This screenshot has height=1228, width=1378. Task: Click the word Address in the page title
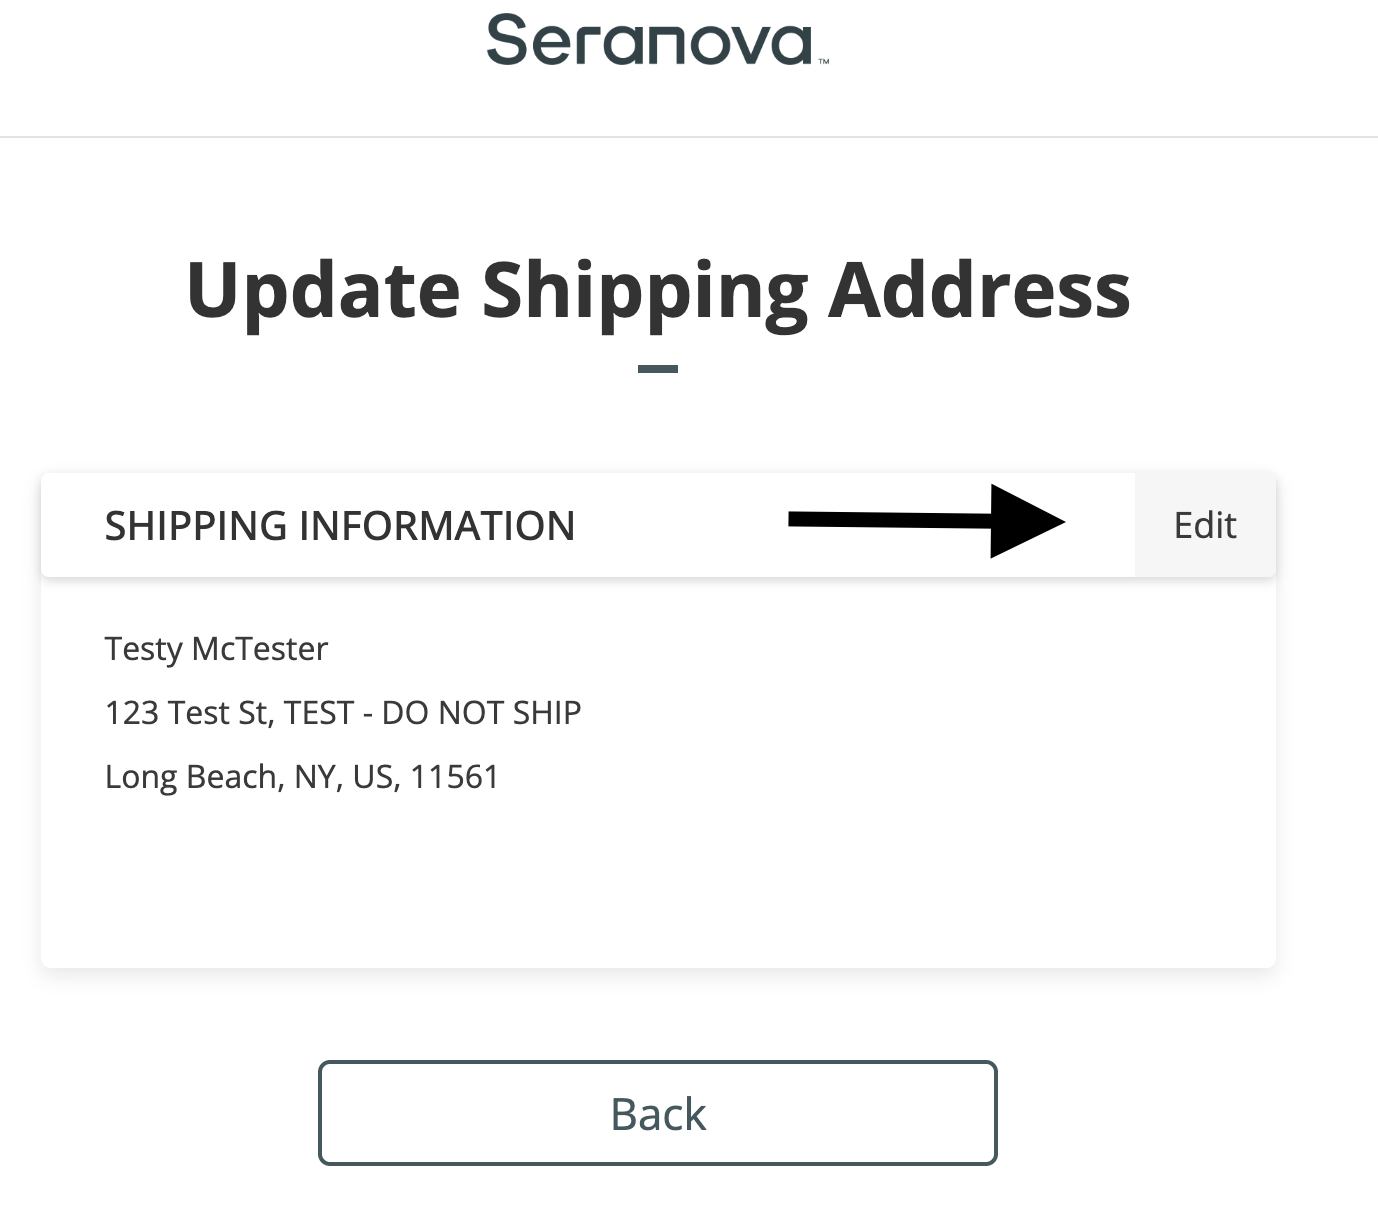click(979, 291)
